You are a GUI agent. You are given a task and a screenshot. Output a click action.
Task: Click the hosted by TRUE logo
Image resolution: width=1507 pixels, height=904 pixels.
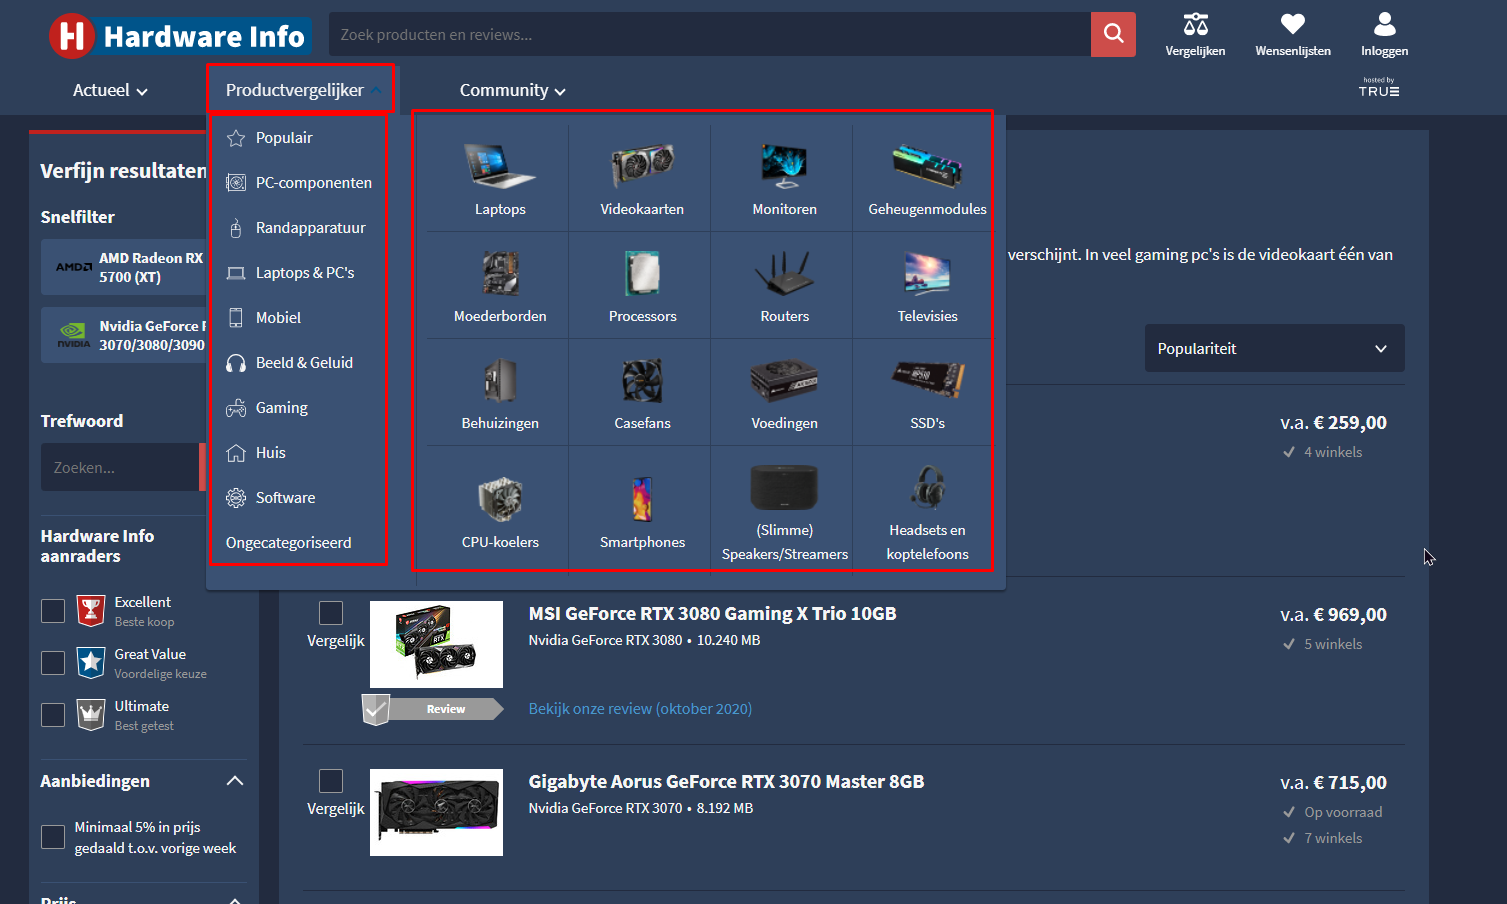1379,87
